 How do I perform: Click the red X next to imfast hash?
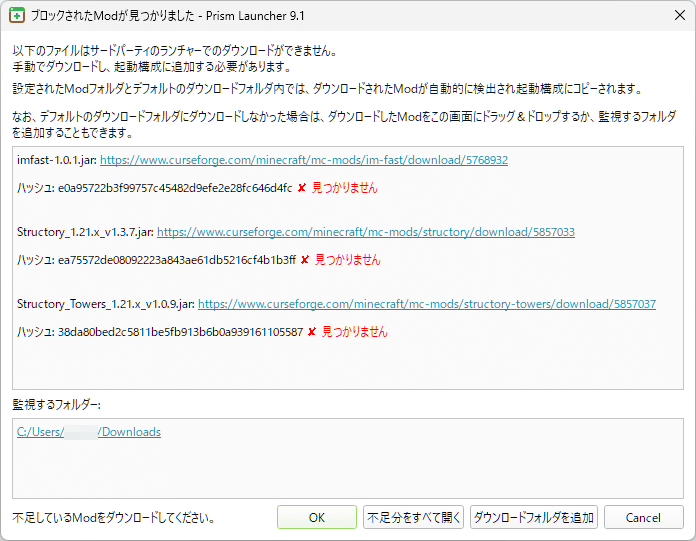click(x=302, y=188)
